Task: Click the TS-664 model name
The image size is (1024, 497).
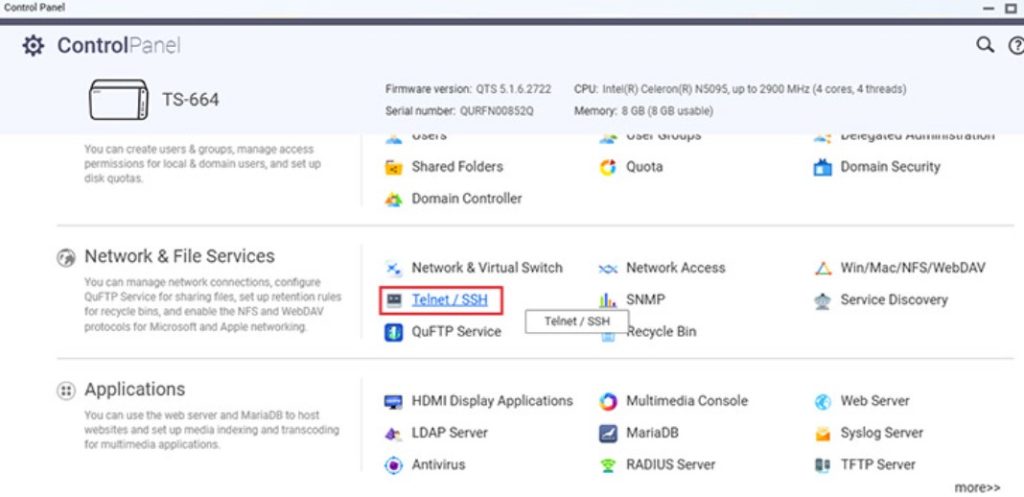Action: click(x=191, y=100)
